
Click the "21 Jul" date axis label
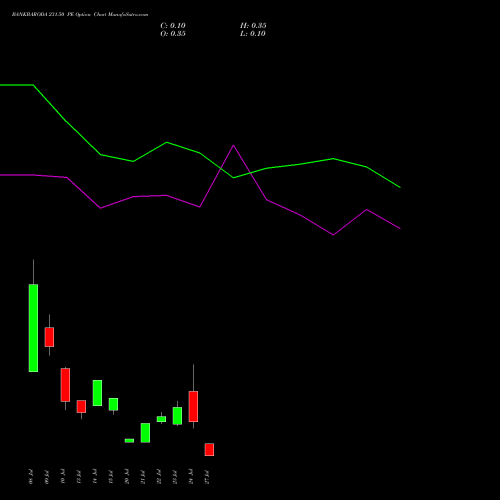click(143, 477)
